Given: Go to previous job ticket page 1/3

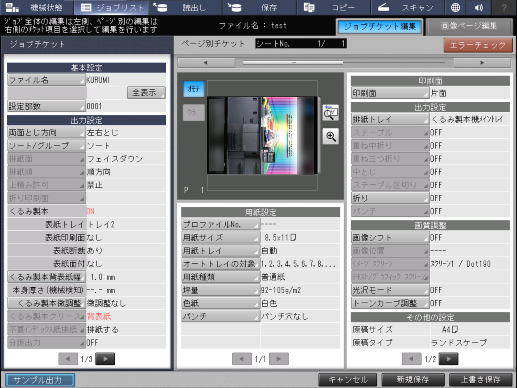Looking at the screenshot, I should (68, 359).
